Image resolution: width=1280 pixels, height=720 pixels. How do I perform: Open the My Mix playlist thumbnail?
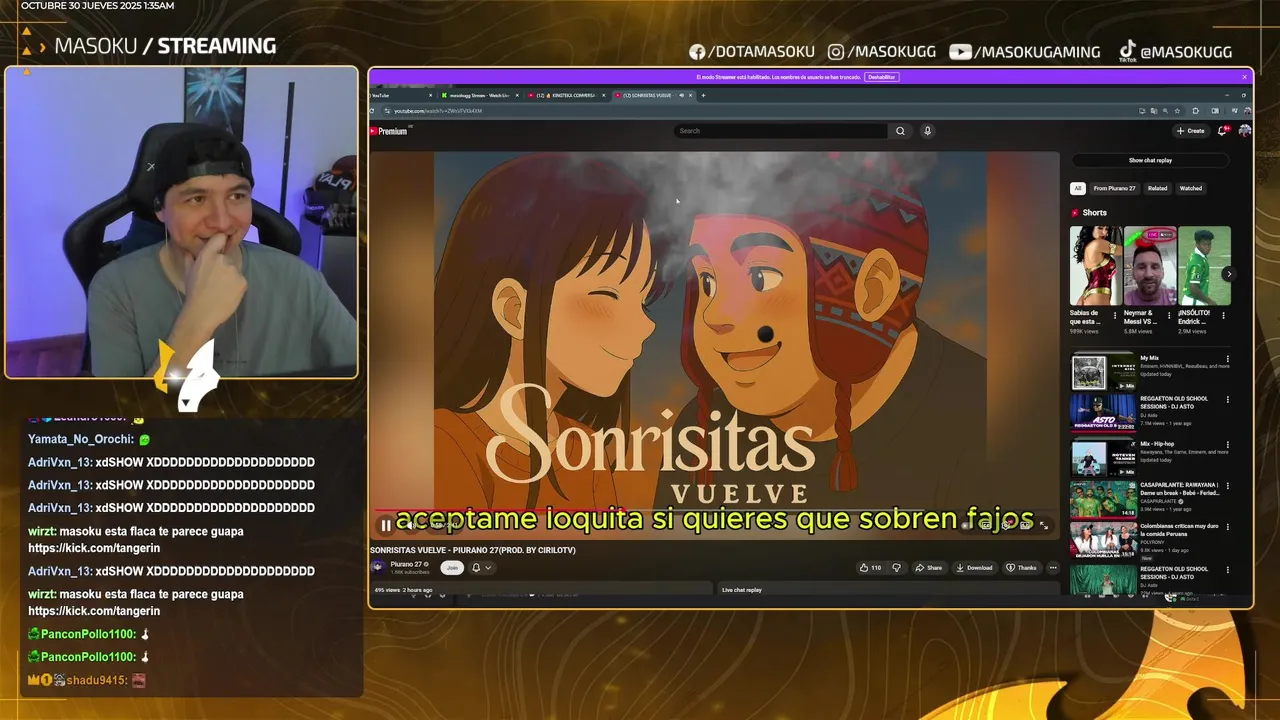1103,372
